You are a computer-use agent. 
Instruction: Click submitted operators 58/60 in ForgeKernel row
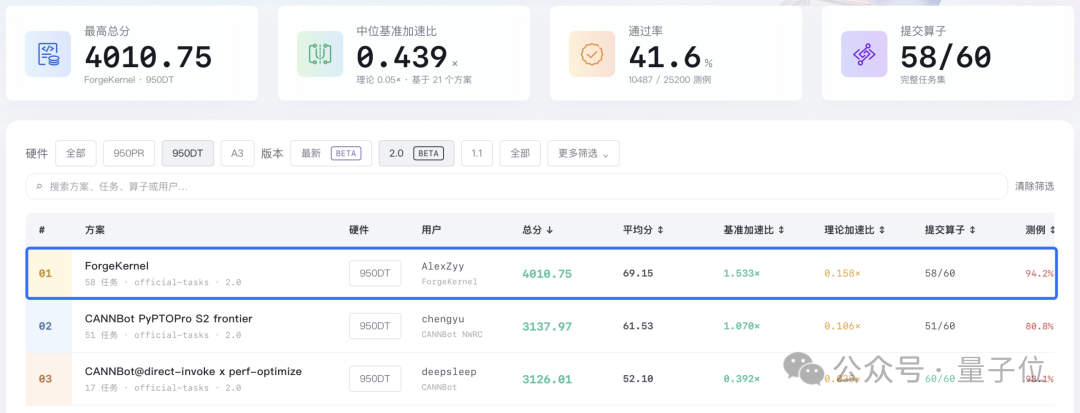pyautogui.click(x=939, y=273)
